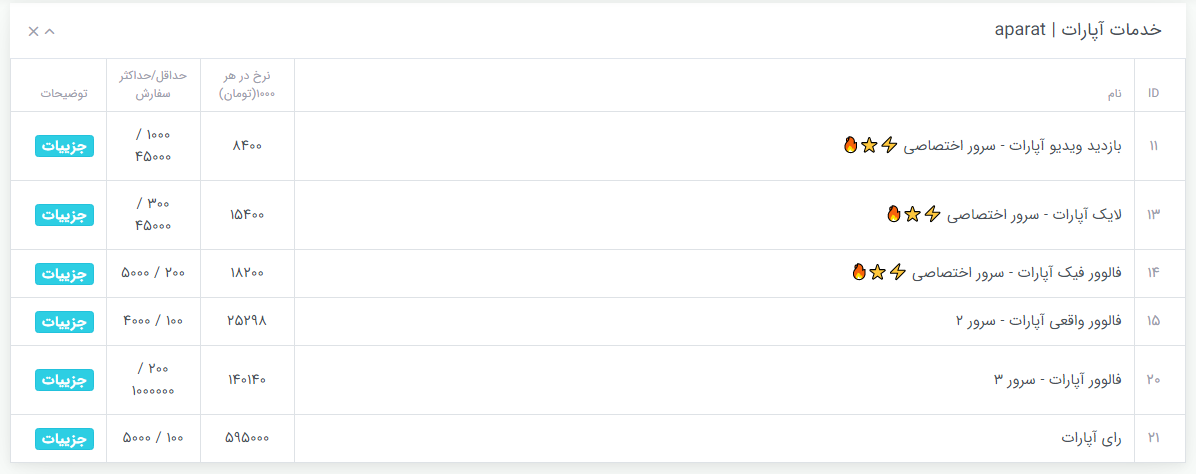Open جزییات for service ID ۱۳
The width and height of the screenshot is (1196, 474).
click(x=64, y=215)
